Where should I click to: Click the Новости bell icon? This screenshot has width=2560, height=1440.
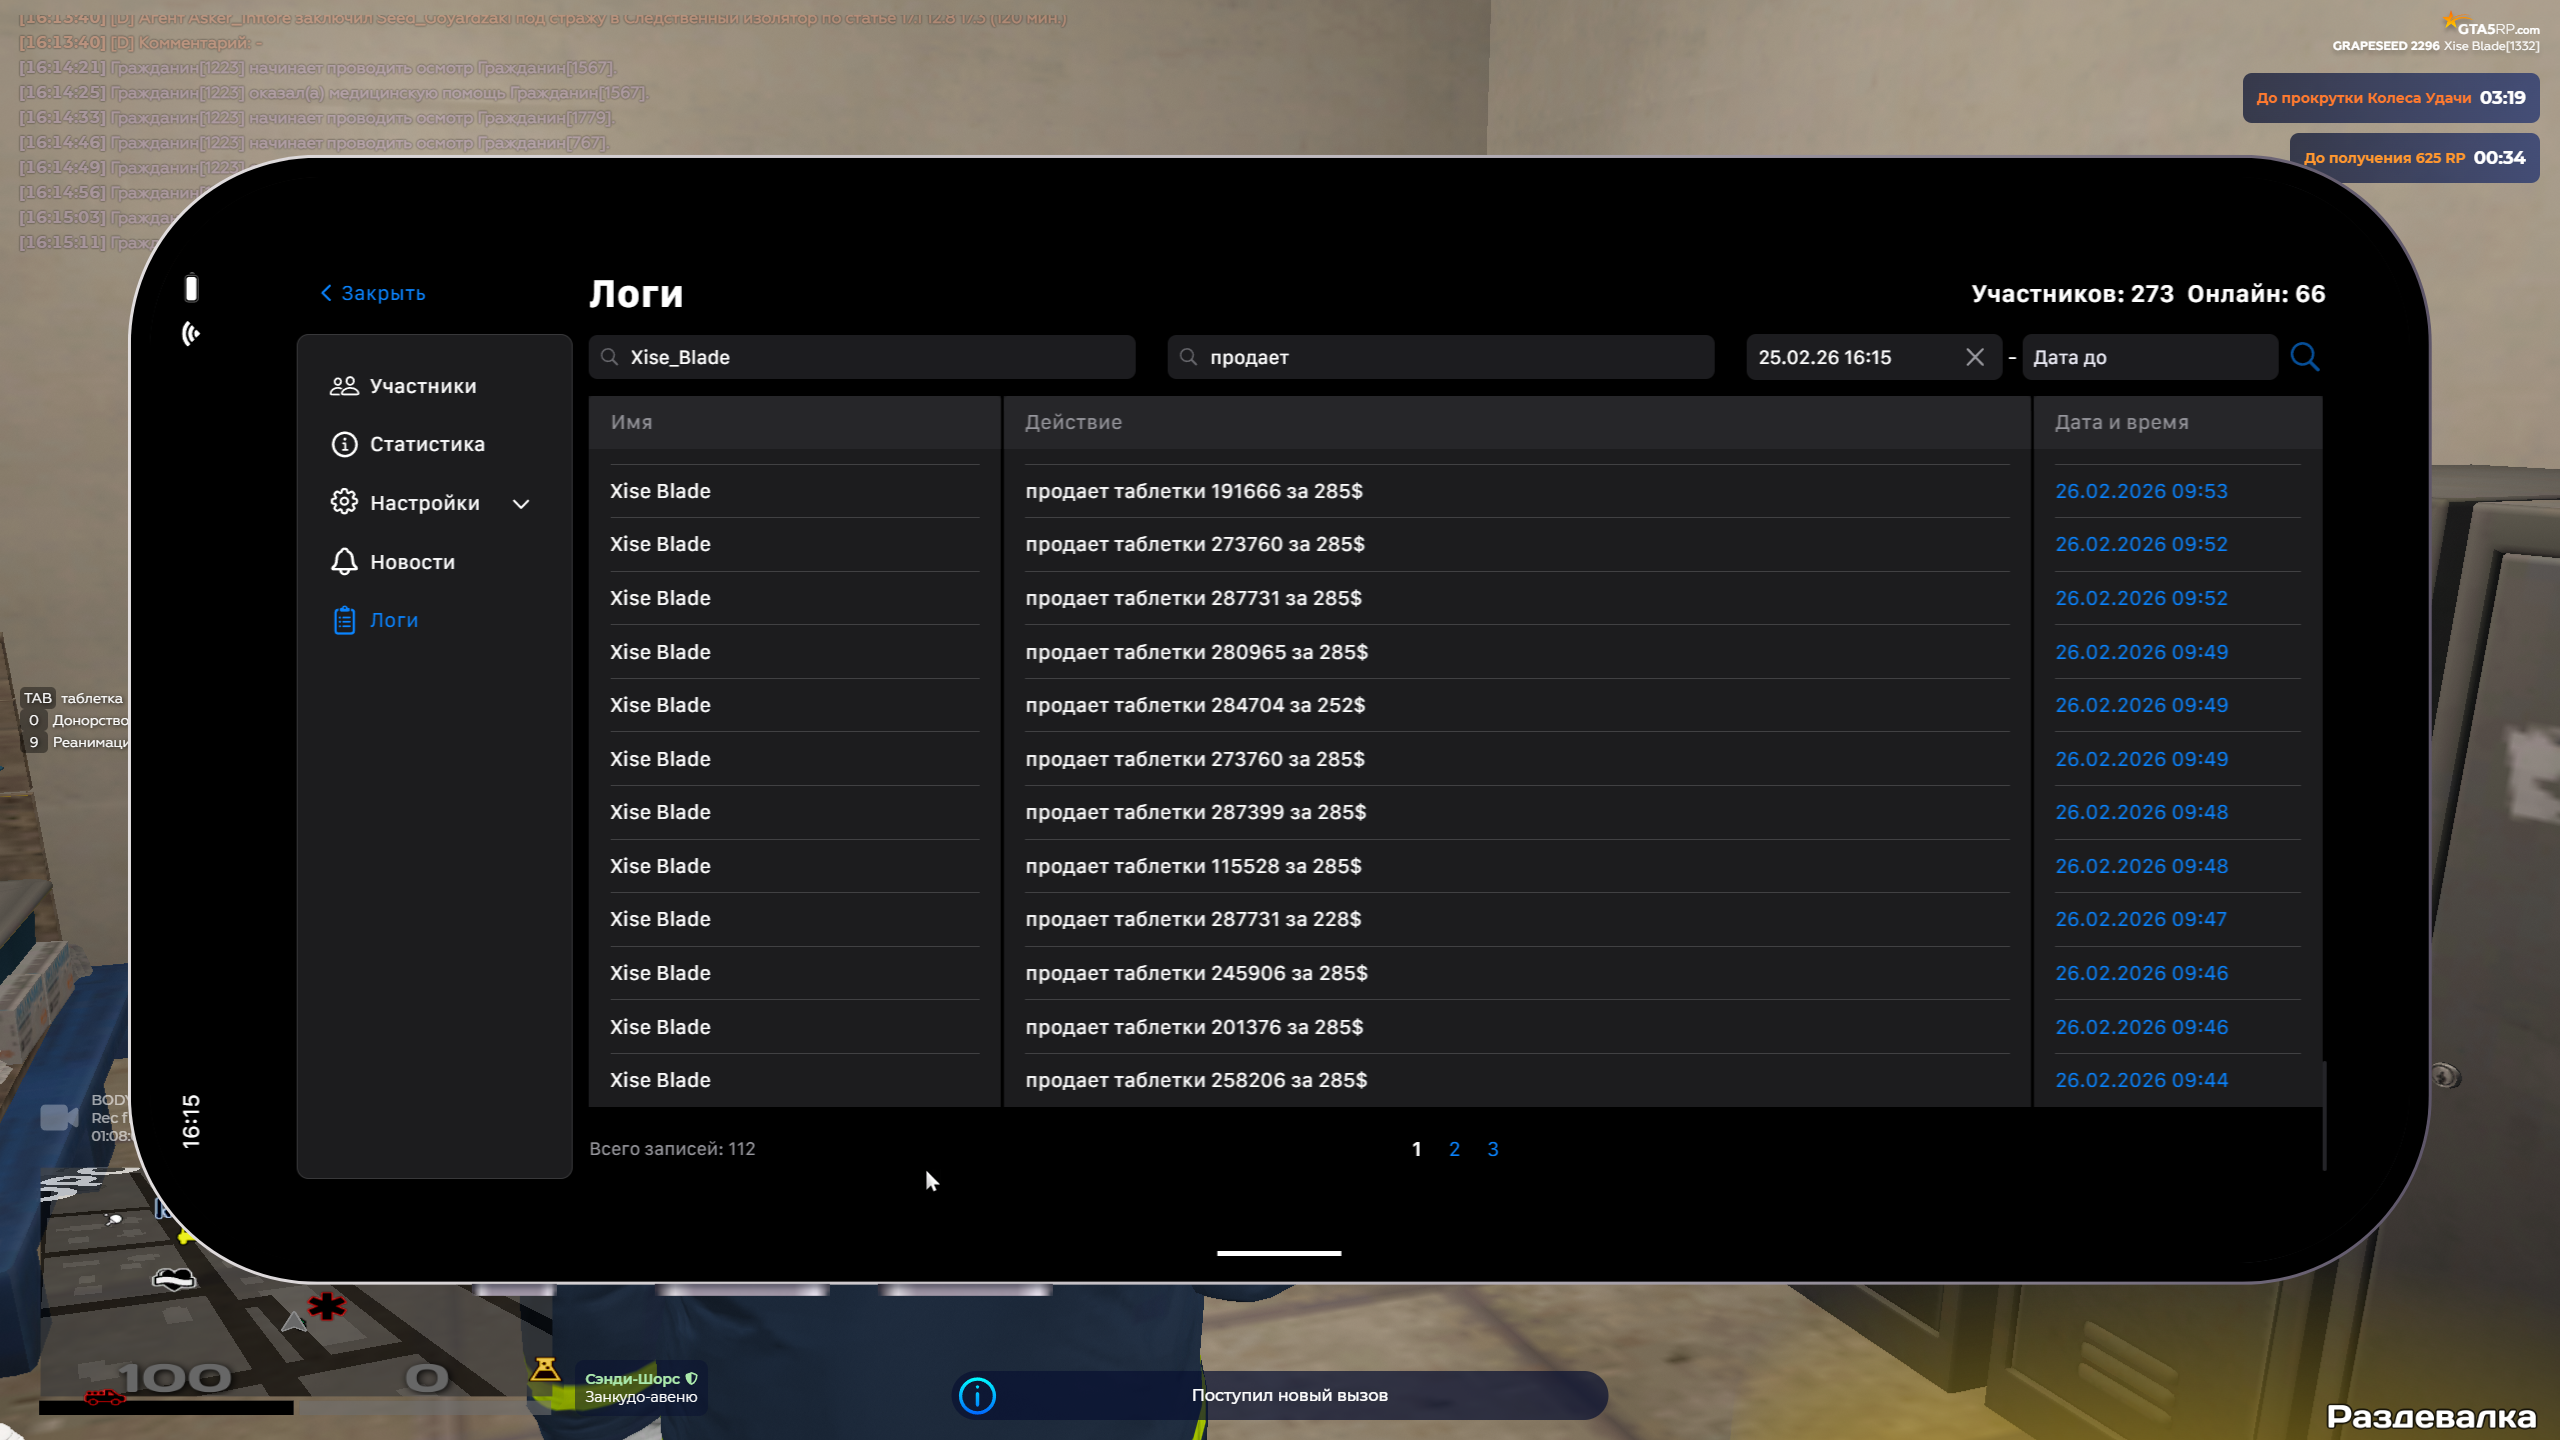(x=344, y=561)
